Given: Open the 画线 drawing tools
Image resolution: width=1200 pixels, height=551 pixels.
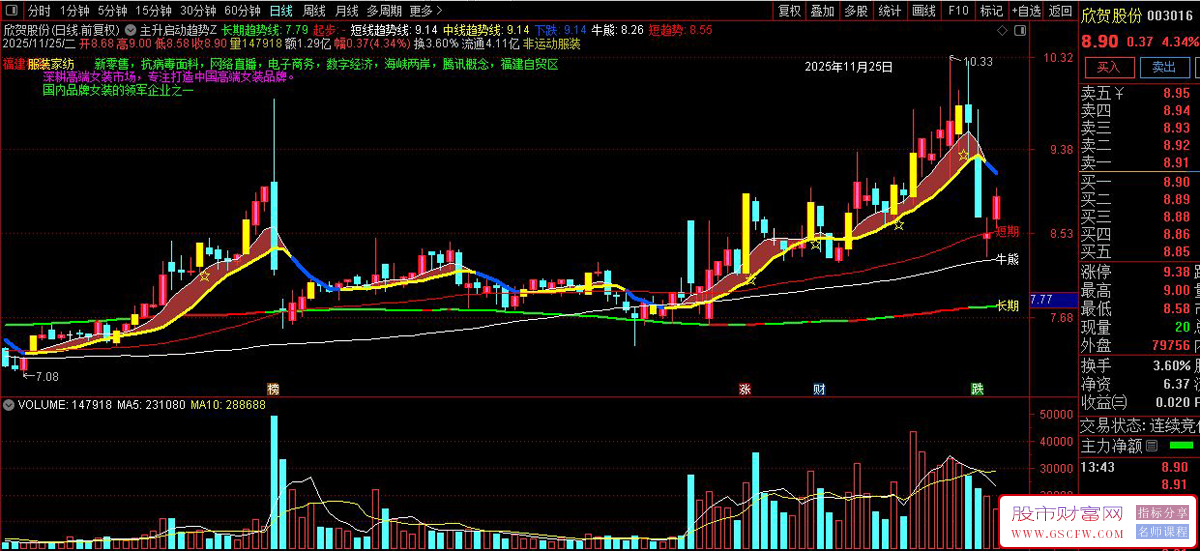Looking at the screenshot, I should [x=924, y=11].
